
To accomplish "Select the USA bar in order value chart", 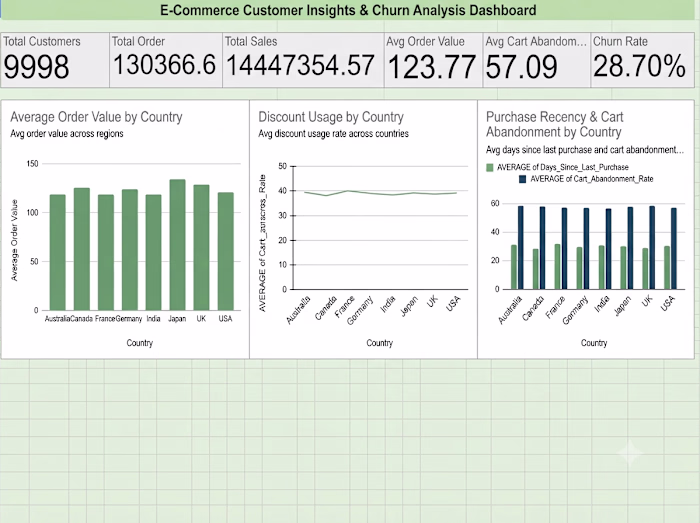I will (225, 251).
